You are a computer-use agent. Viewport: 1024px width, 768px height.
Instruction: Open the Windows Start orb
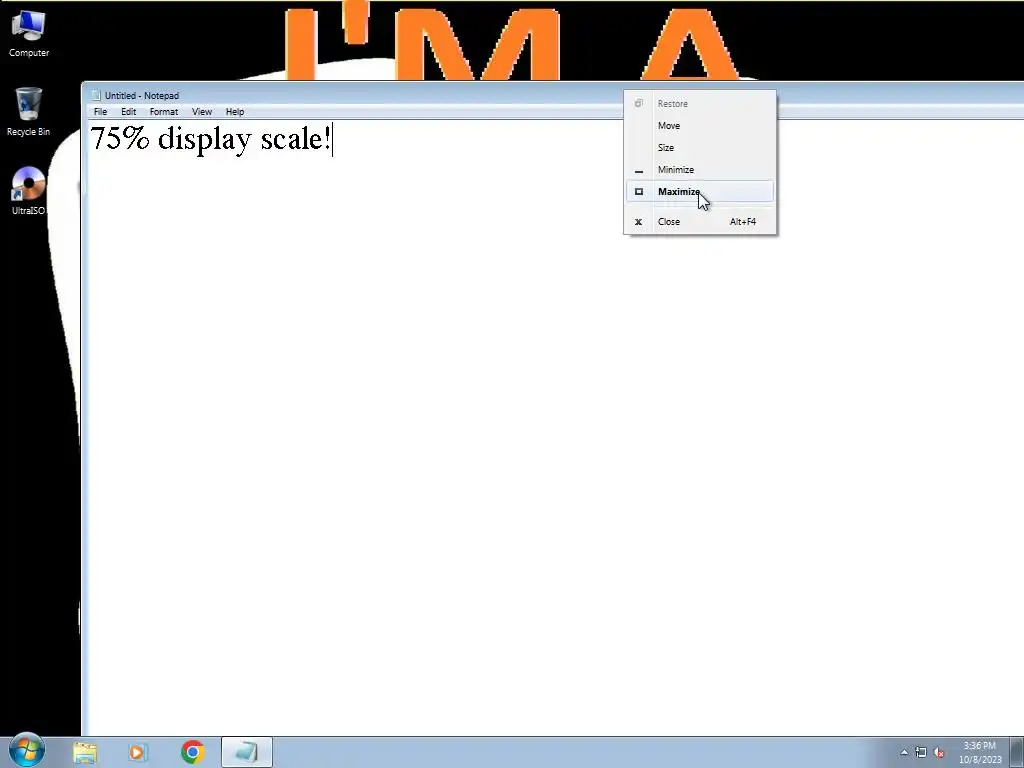(x=27, y=750)
